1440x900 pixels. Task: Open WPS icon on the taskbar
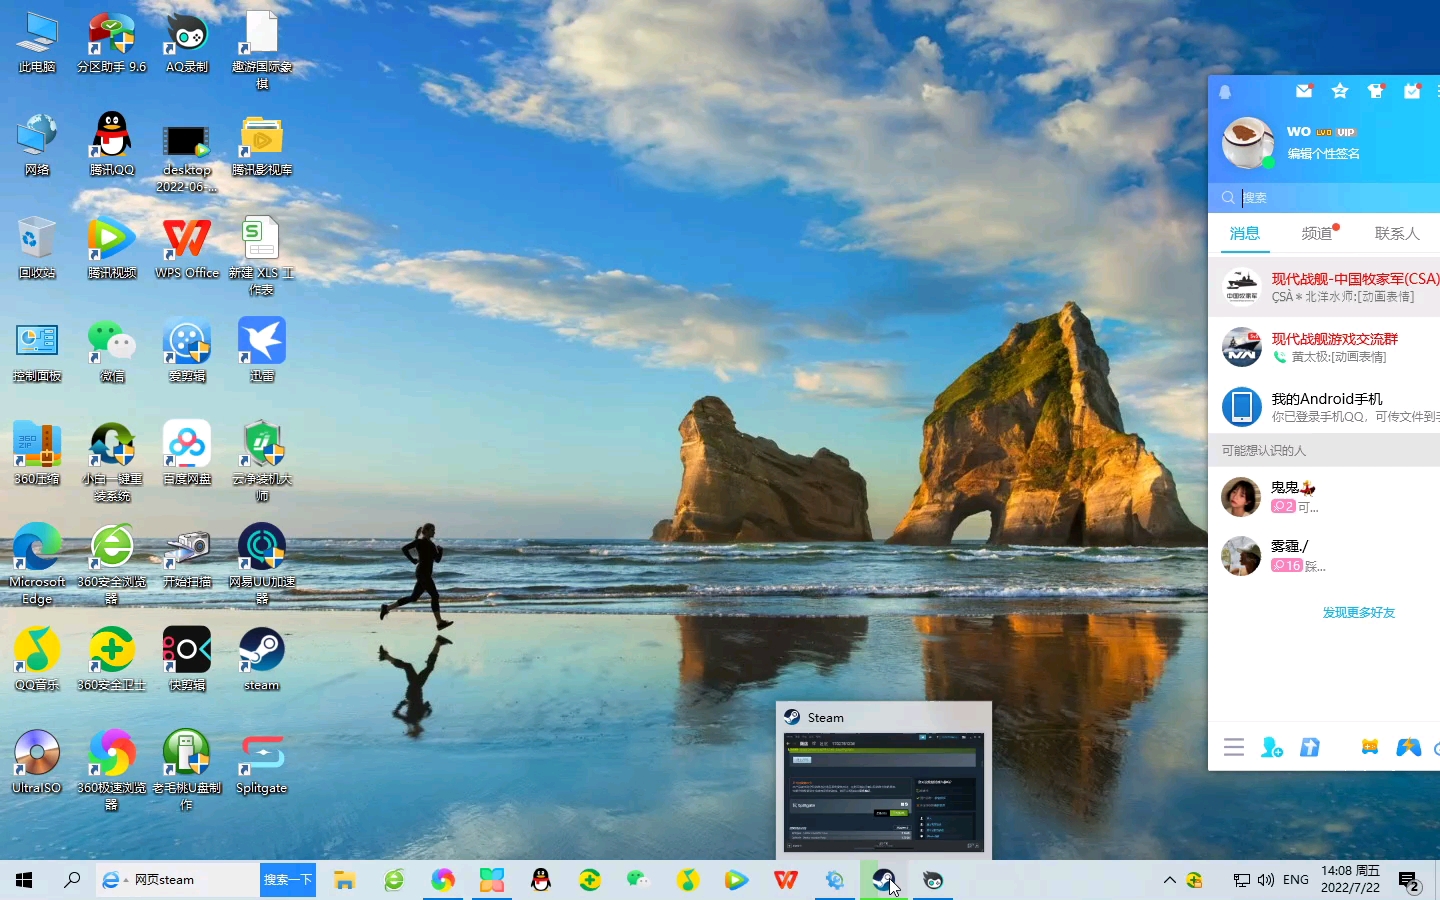pyautogui.click(x=786, y=880)
